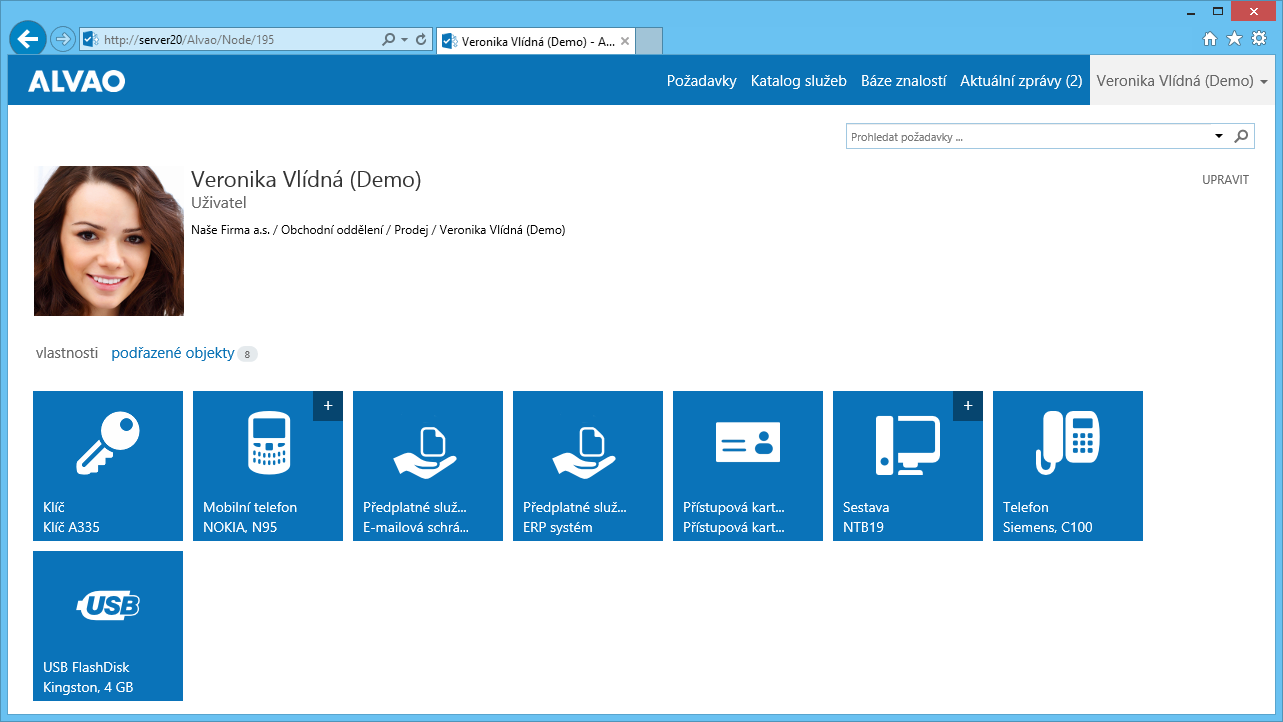Click the UPRAVIT edit link
The height and width of the screenshot is (722, 1283).
coord(1225,180)
